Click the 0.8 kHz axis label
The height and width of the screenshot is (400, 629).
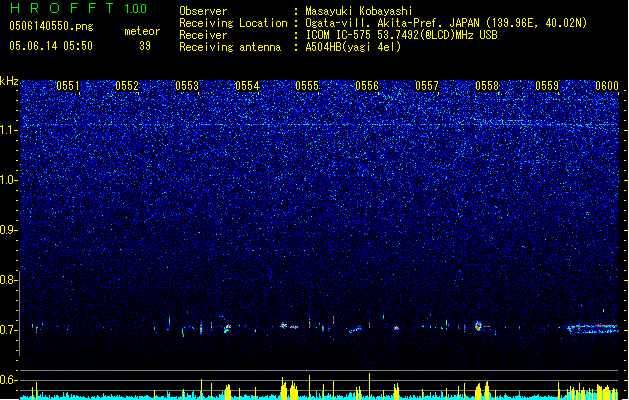(x=8, y=280)
